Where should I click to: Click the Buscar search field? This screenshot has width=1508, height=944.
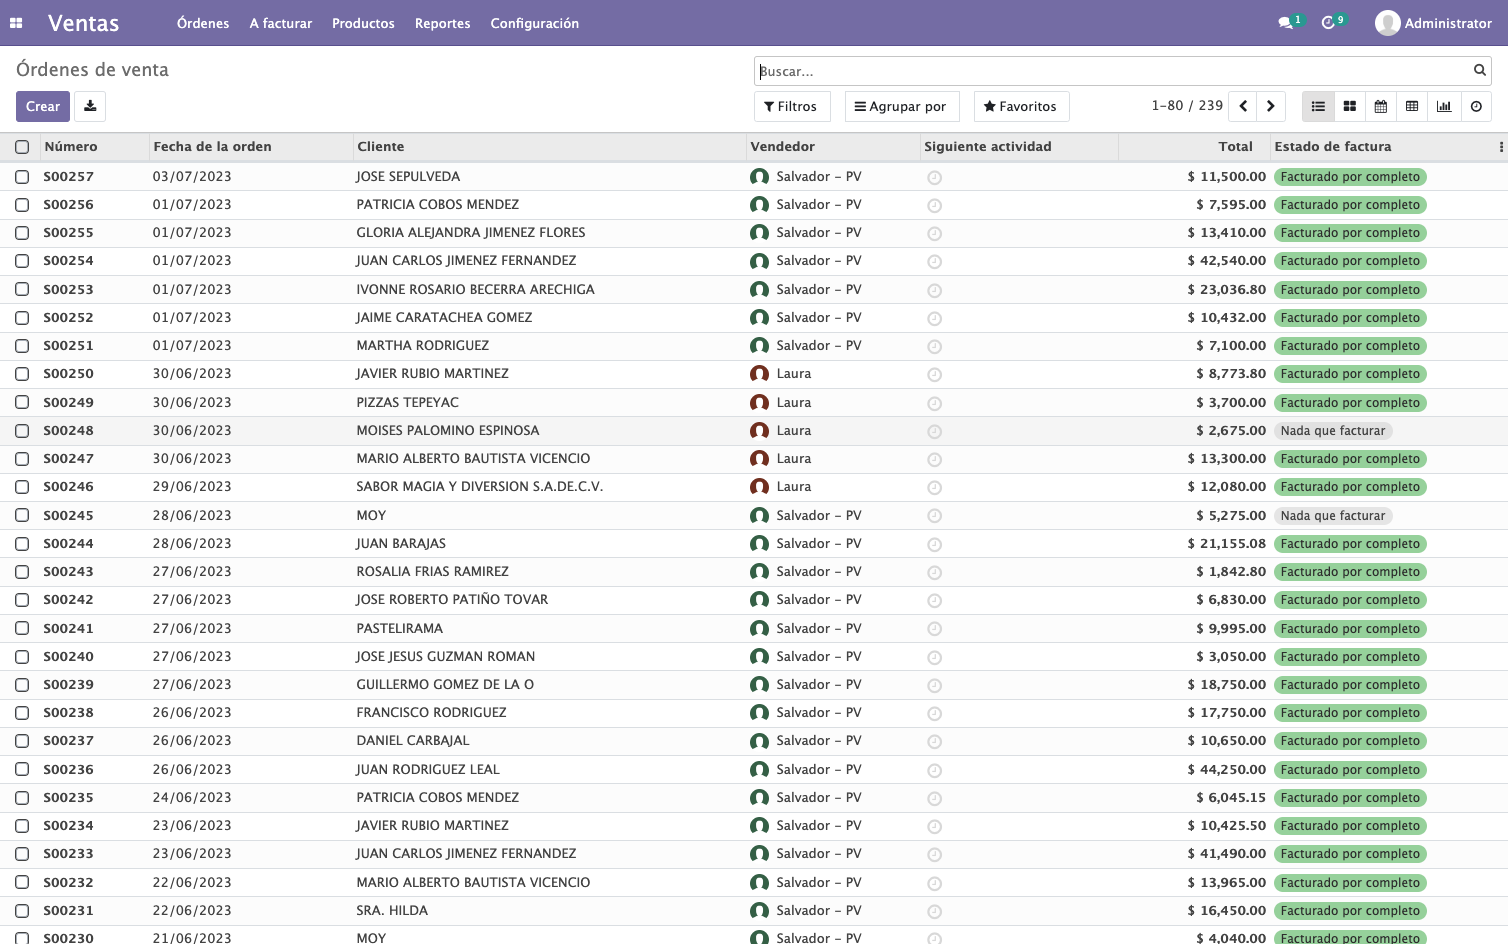point(1112,71)
